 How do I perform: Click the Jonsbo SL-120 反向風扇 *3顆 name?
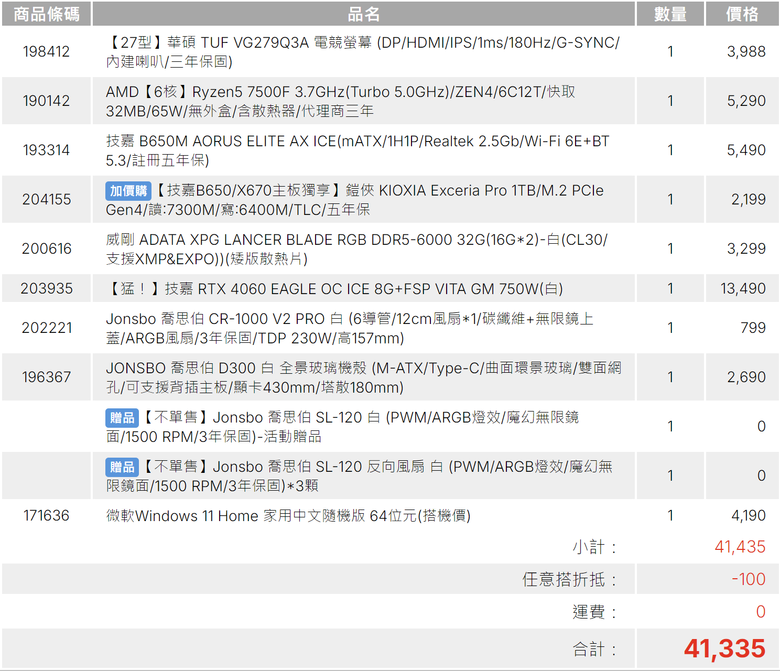coord(359,476)
